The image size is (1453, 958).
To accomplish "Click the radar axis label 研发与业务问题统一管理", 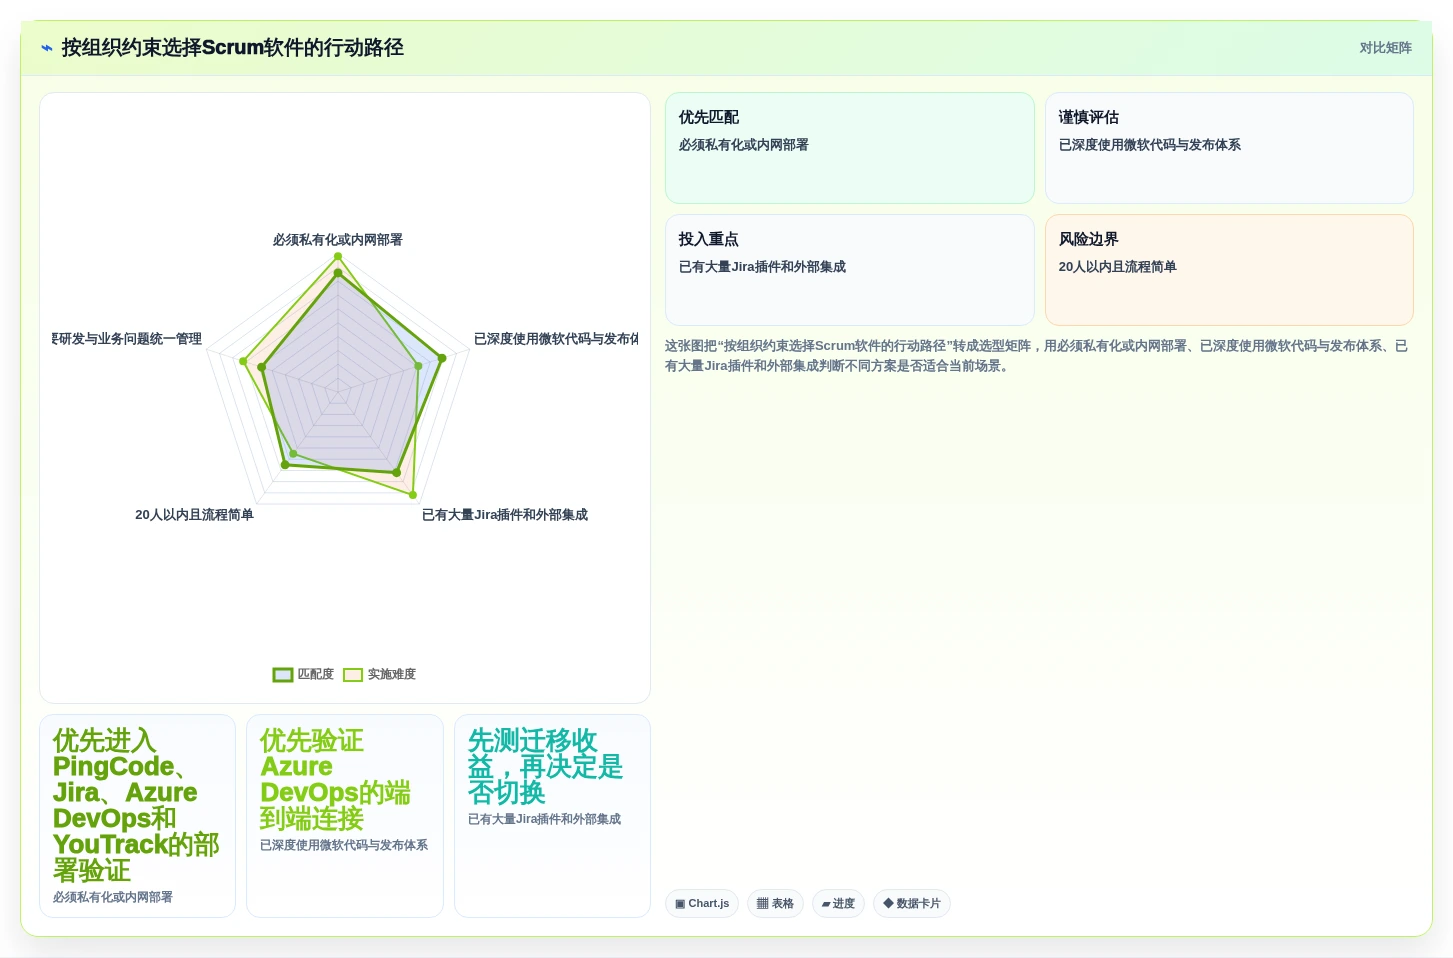I will (127, 339).
